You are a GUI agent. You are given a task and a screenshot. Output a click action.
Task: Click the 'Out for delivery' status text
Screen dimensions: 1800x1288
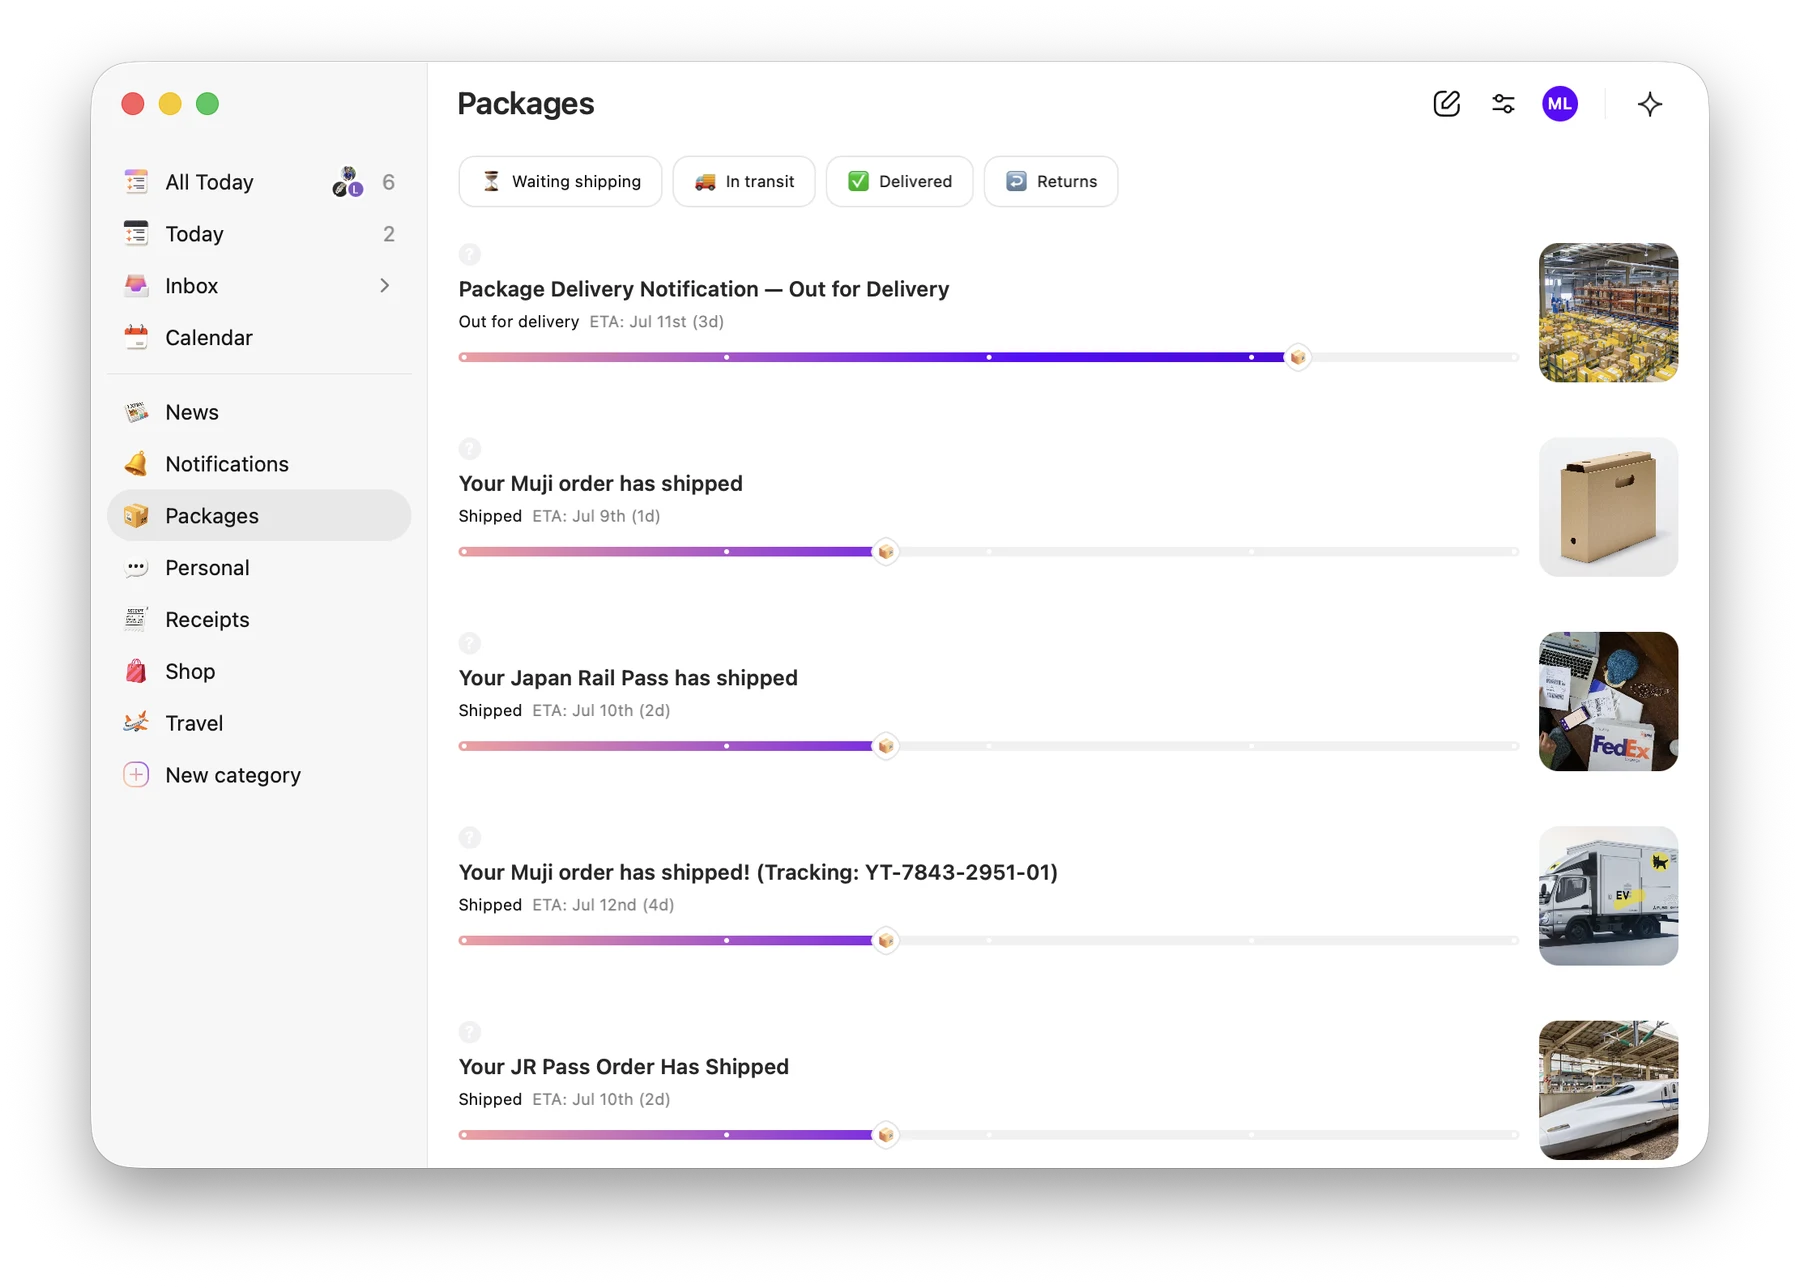(x=519, y=322)
